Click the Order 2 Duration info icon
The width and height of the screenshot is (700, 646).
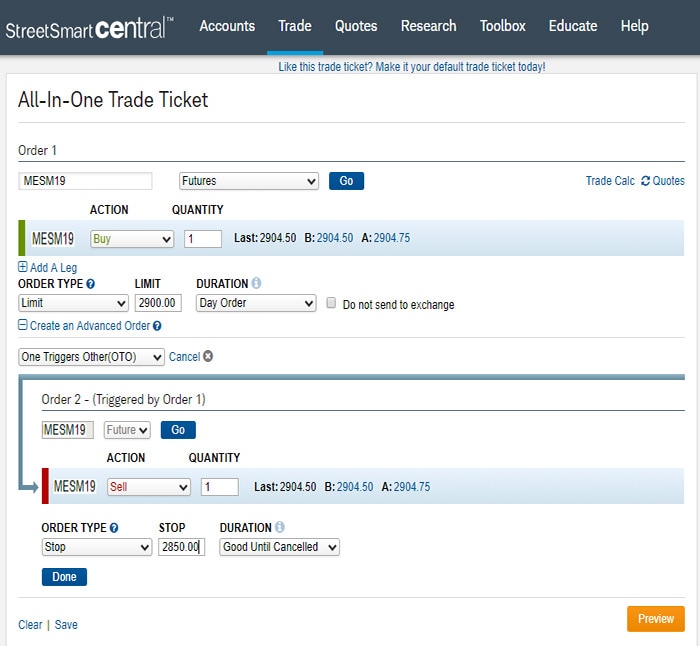[x=280, y=527]
